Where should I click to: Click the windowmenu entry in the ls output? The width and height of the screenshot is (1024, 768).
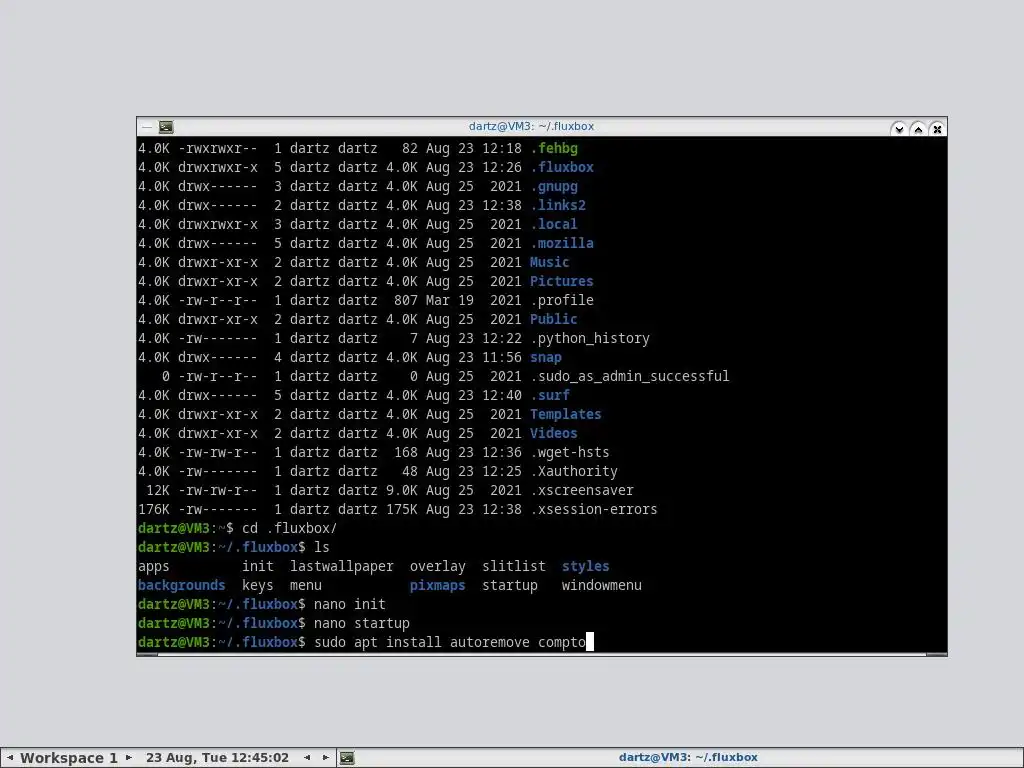[601, 585]
